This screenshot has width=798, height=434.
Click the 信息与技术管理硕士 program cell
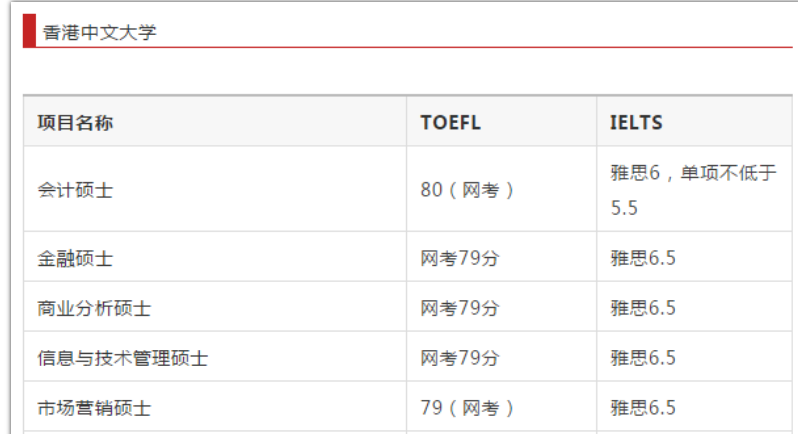coord(215,357)
